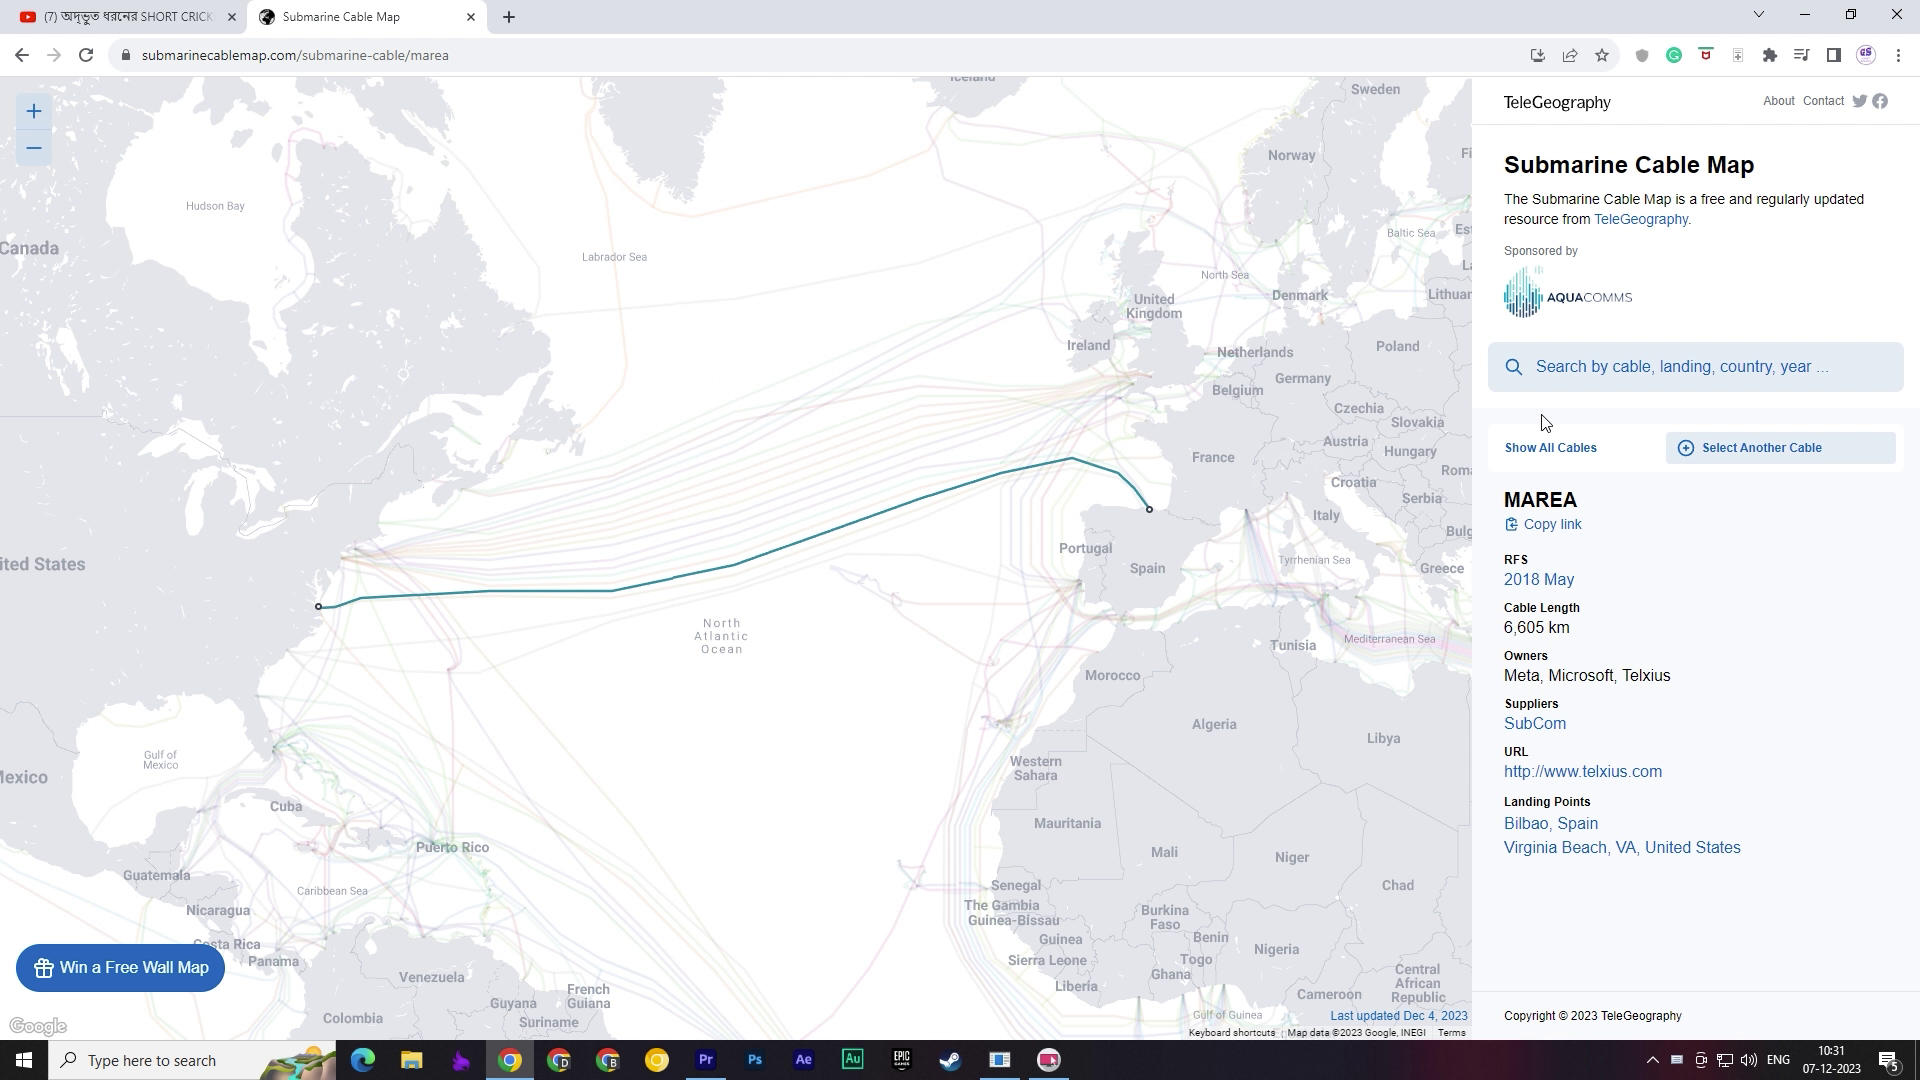
Task: Click the Select Another Cable button
Action: [1780, 447]
